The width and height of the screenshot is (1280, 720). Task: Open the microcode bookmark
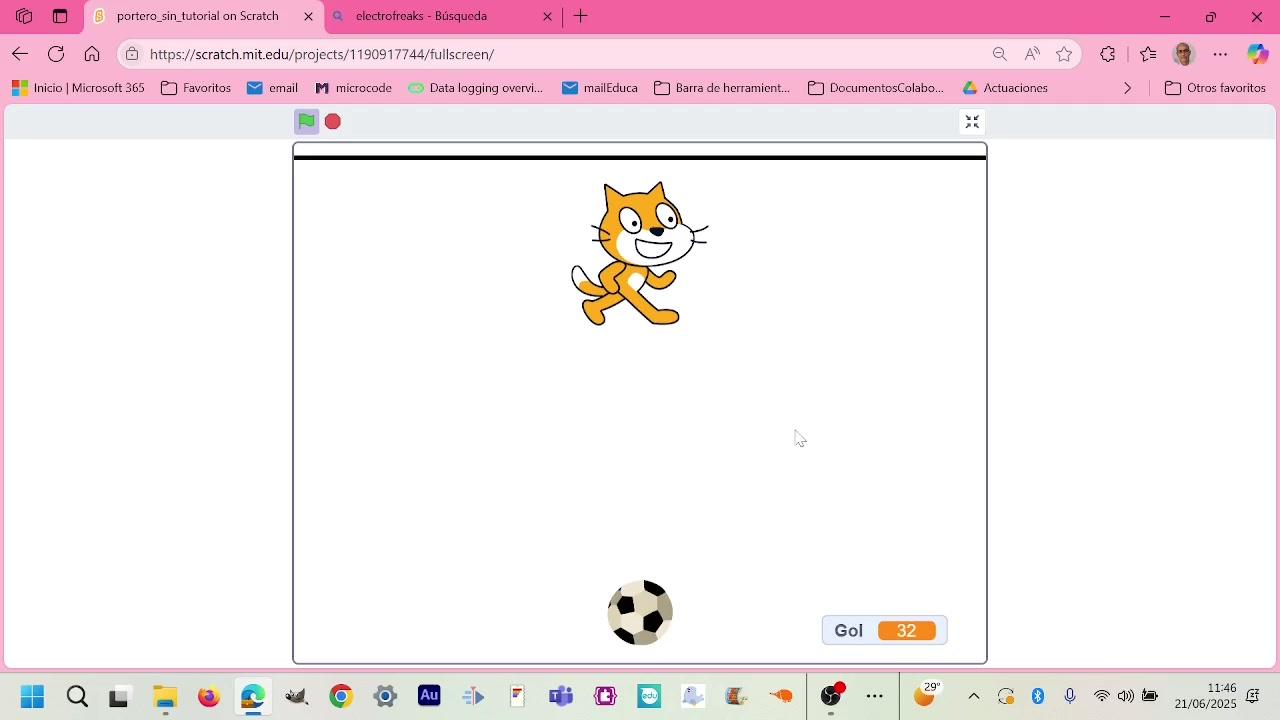click(353, 88)
